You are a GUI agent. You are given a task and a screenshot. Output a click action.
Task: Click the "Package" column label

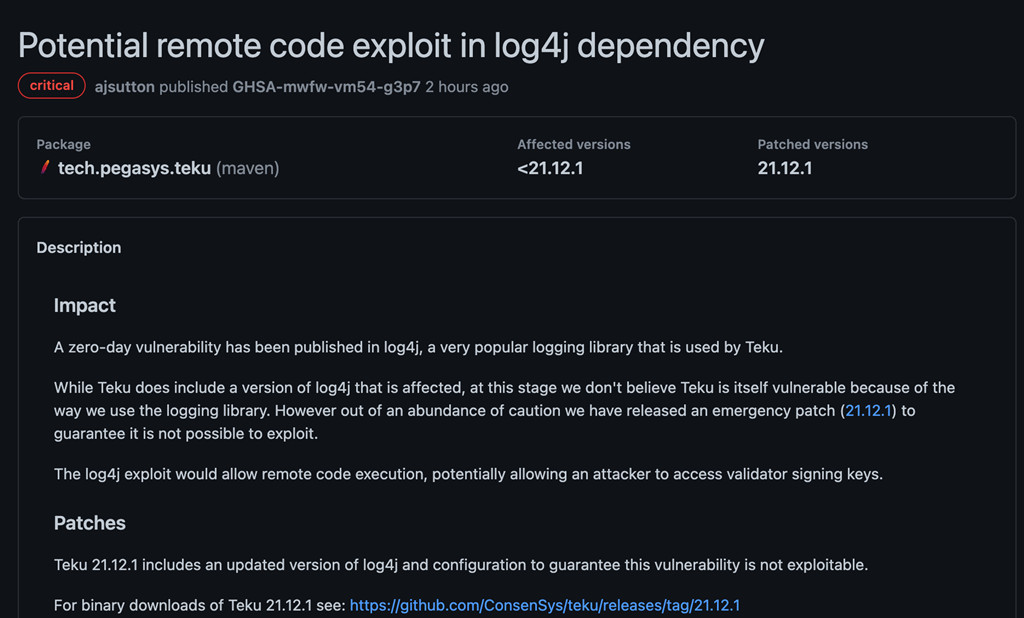tap(63, 144)
